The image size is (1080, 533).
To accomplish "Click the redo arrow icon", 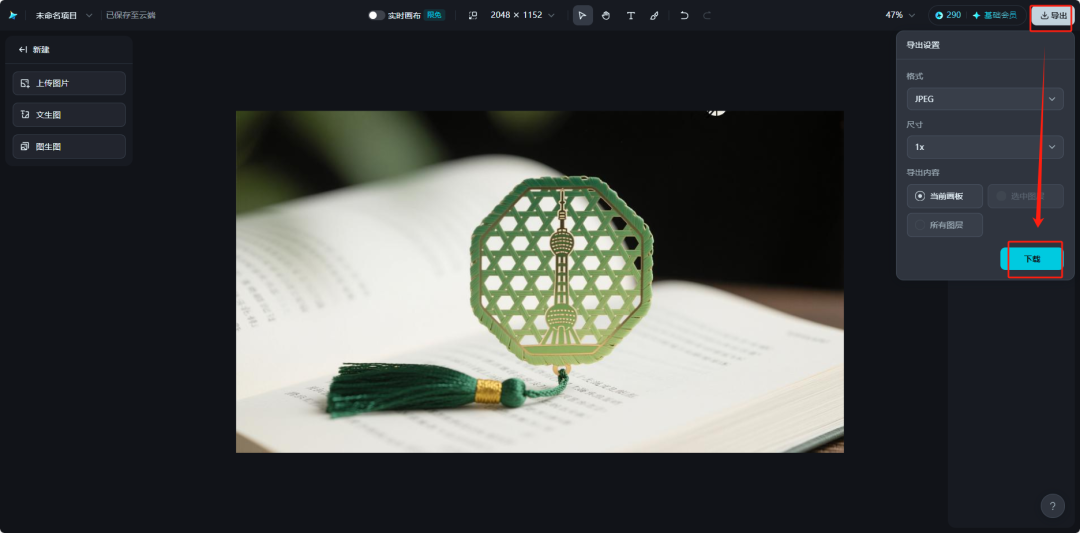I will pos(707,15).
